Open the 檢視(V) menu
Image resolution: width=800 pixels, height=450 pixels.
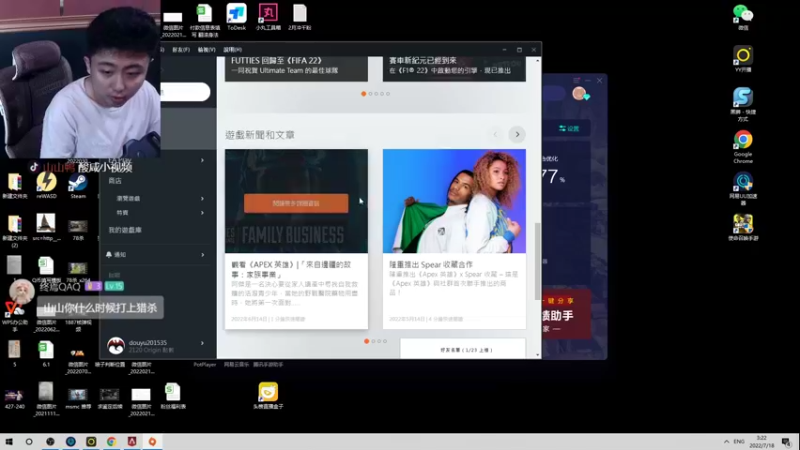pos(206,49)
